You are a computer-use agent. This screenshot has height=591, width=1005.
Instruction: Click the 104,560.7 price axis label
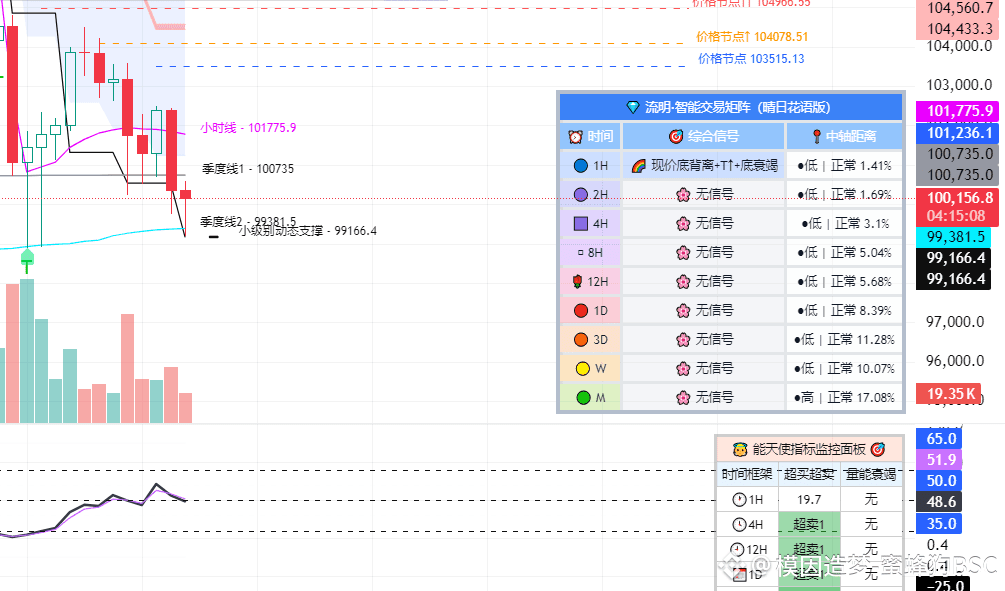(x=959, y=8)
